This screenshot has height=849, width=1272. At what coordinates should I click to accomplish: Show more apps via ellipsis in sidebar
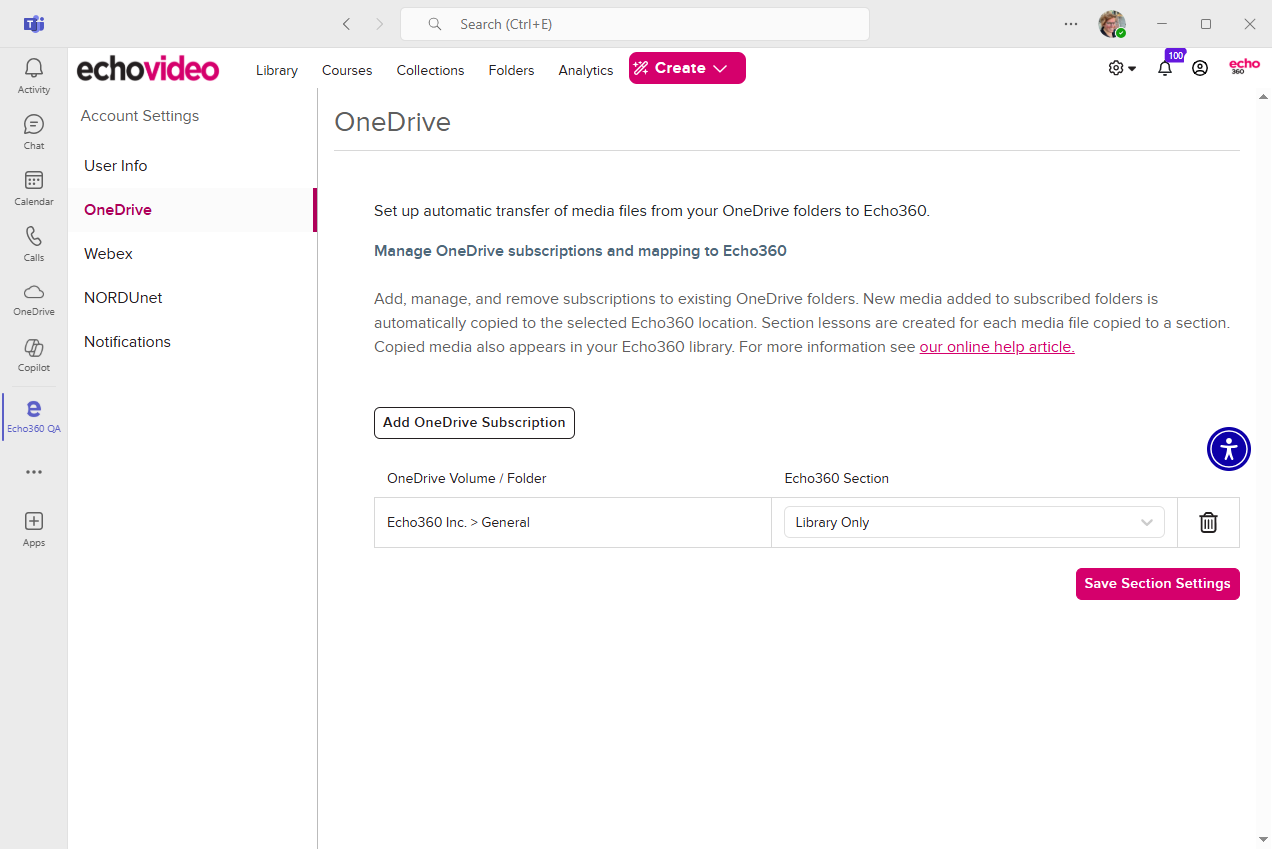click(x=34, y=472)
